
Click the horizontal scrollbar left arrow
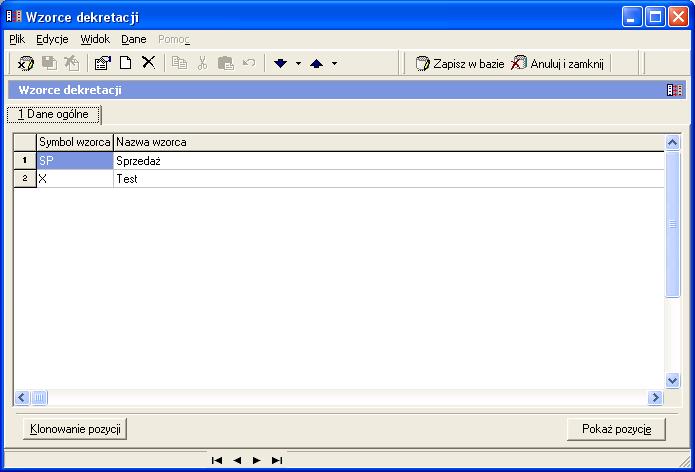(x=22, y=398)
